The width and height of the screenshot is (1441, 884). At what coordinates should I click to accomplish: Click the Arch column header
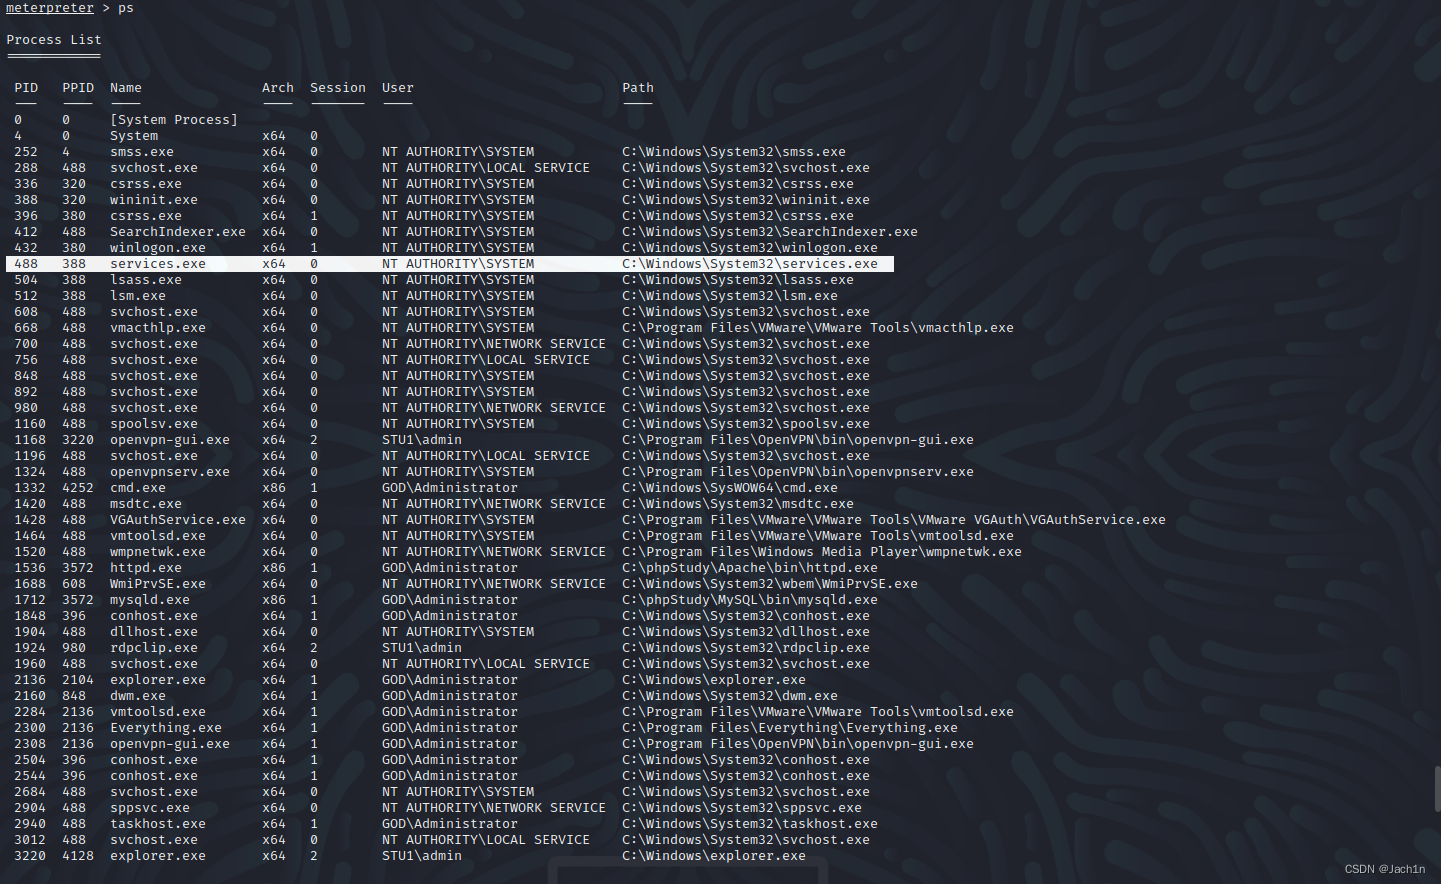278,88
